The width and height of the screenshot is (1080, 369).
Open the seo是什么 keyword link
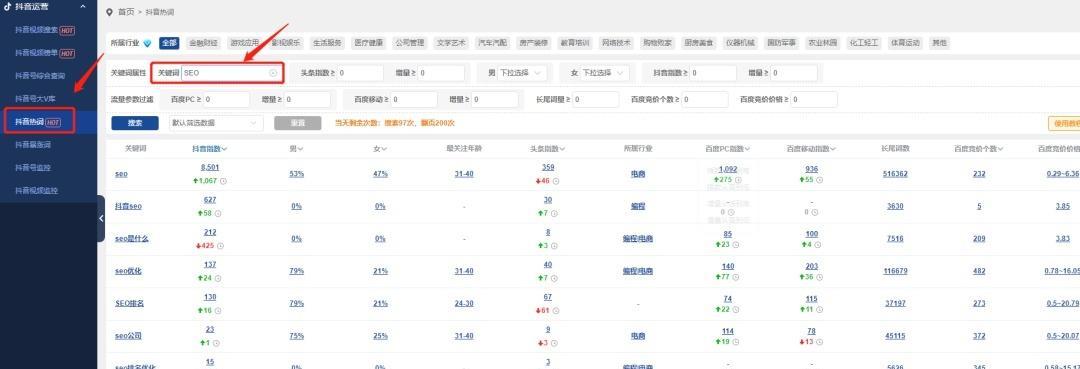coord(132,239)
